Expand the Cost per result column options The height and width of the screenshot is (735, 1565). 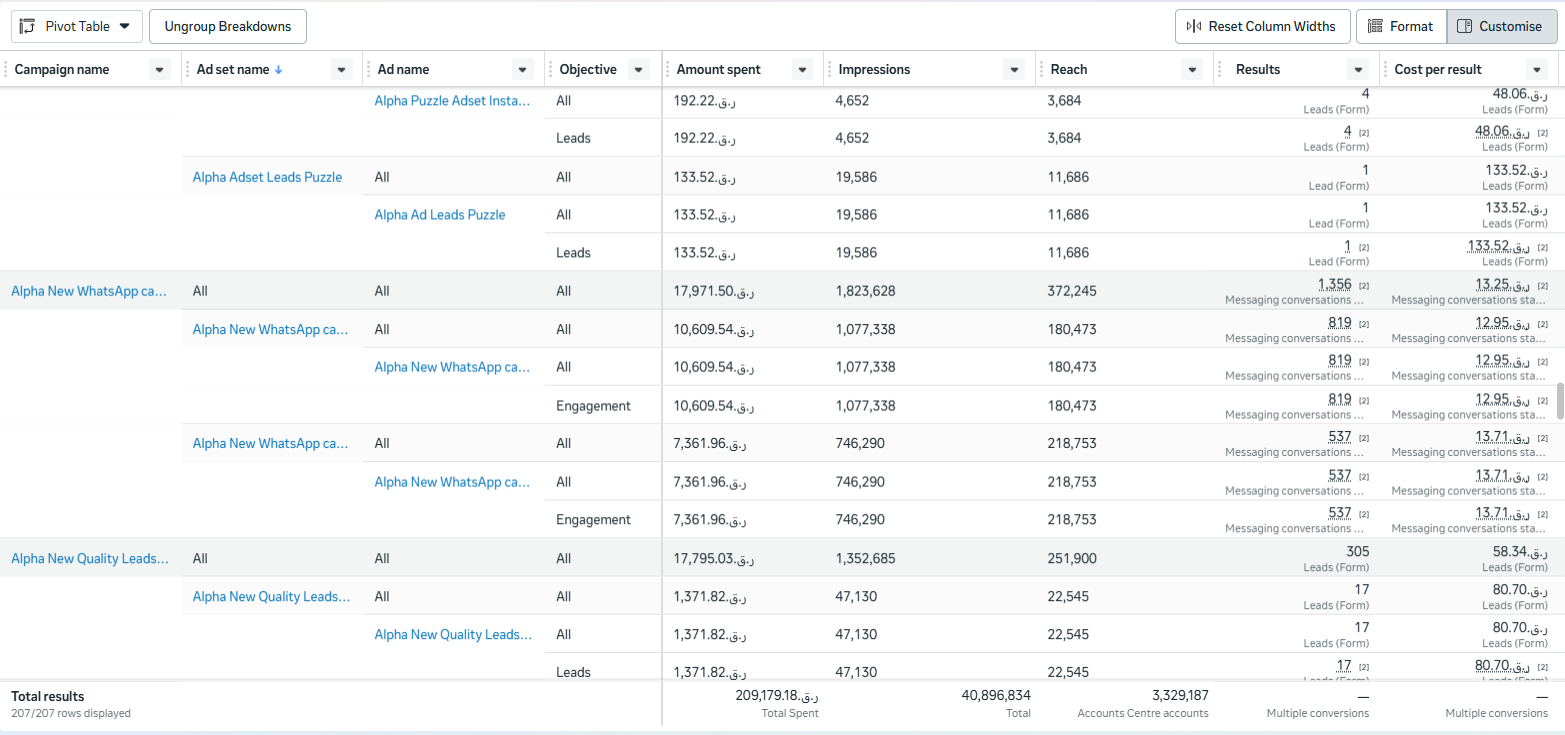[x=1537, y=70]
